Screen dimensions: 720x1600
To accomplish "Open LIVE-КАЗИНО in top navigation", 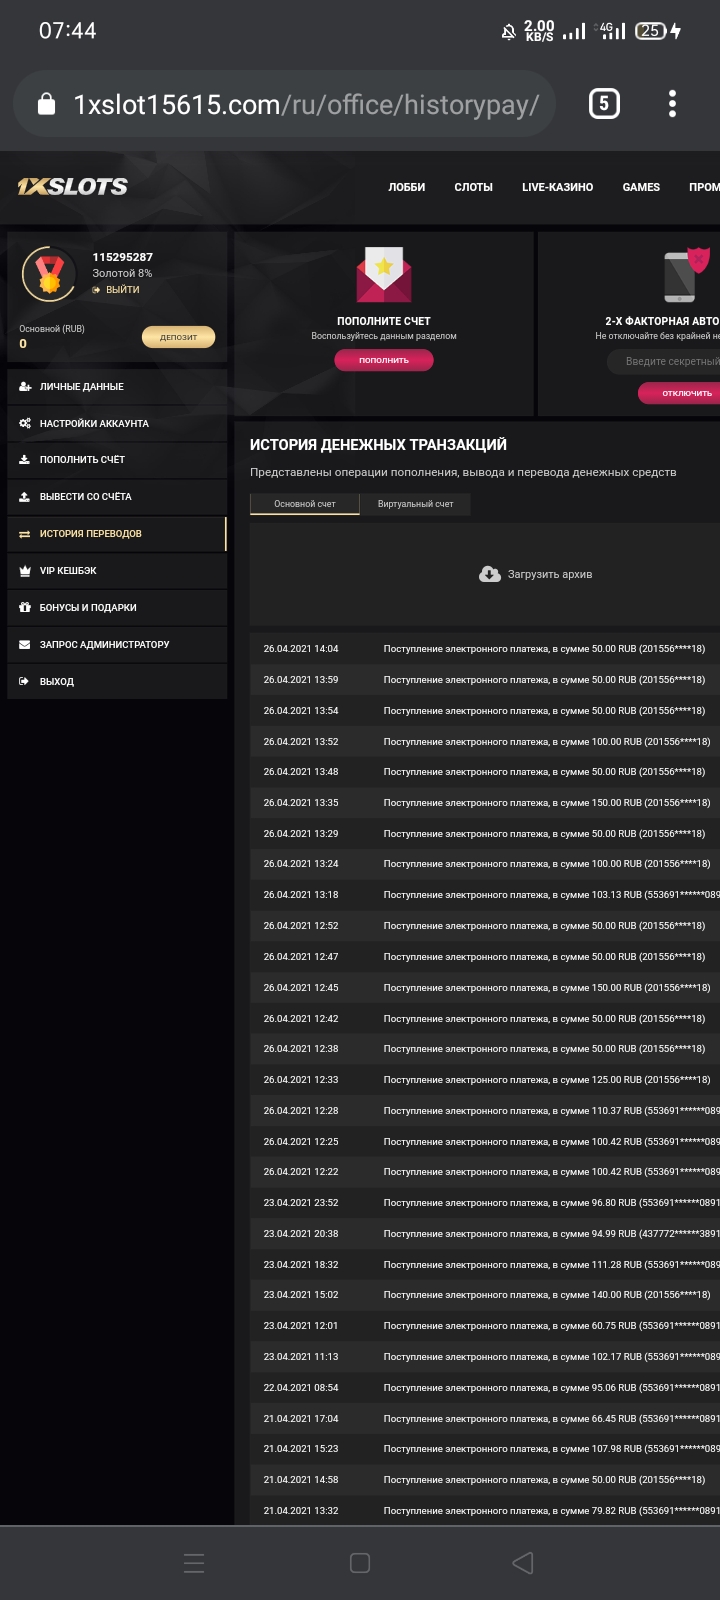I will [x=557, y=187].
